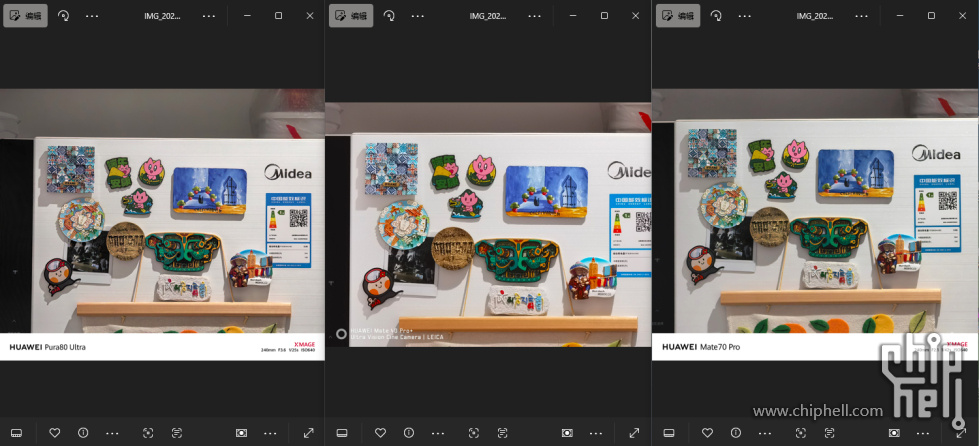The height and width of the screenshot is (446, 979).
Task: Rotate the Pura80 Ultra photo using rotate icon
Action: click(63, 16)
